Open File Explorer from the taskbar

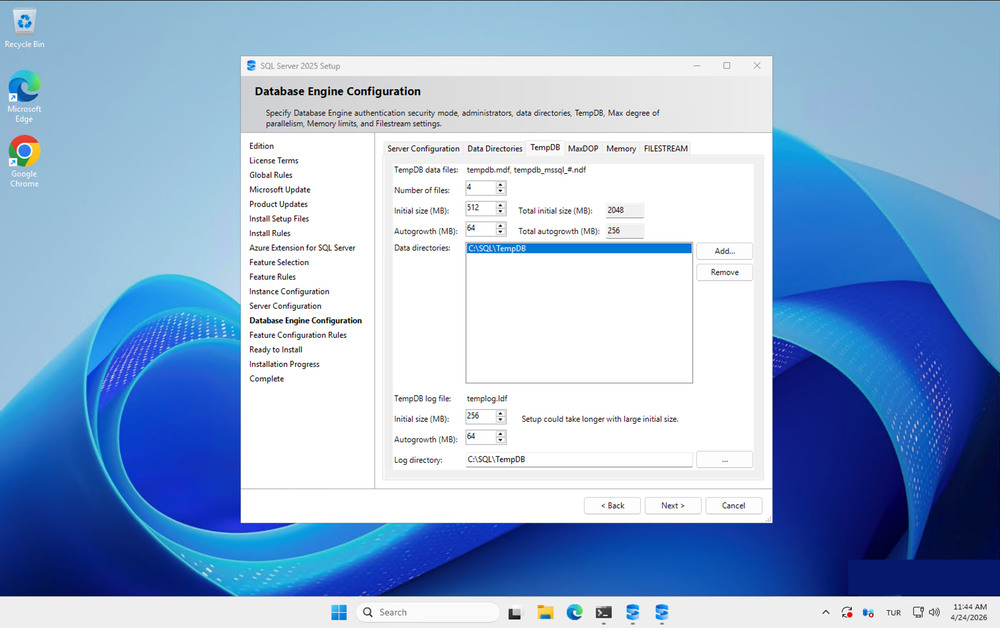tap(545, 612)
